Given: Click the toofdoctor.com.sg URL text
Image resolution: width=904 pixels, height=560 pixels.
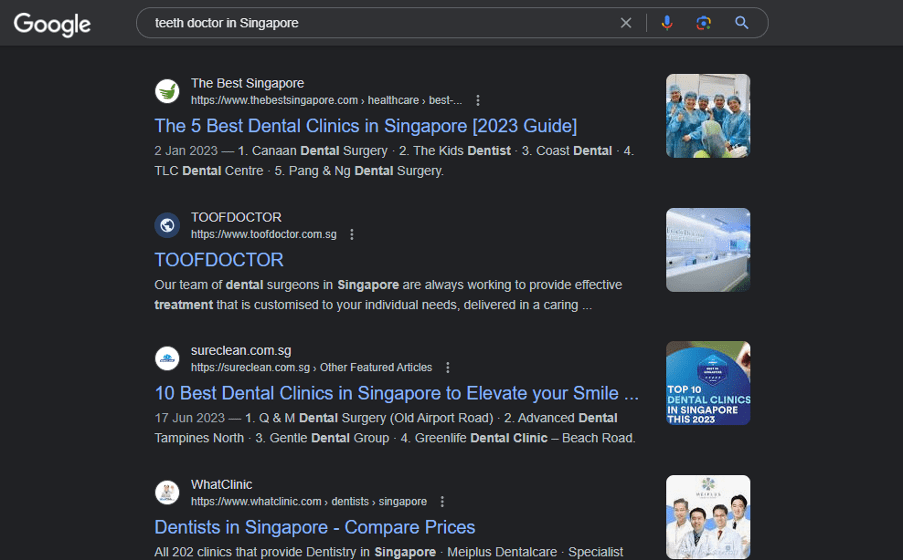Looking at the screenshot, I should [x=263, y=234].
